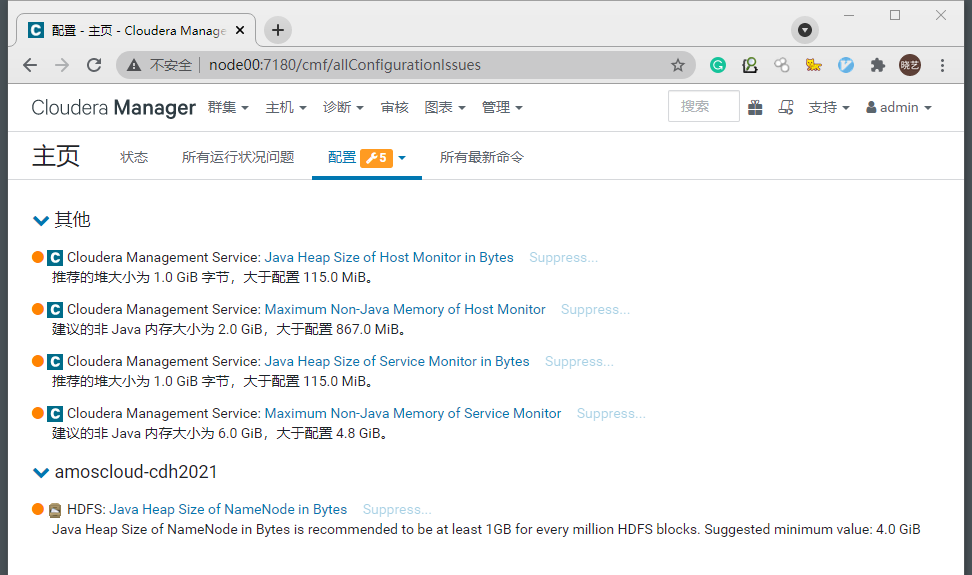Open the running commands icon in navbar

point(786,108)
